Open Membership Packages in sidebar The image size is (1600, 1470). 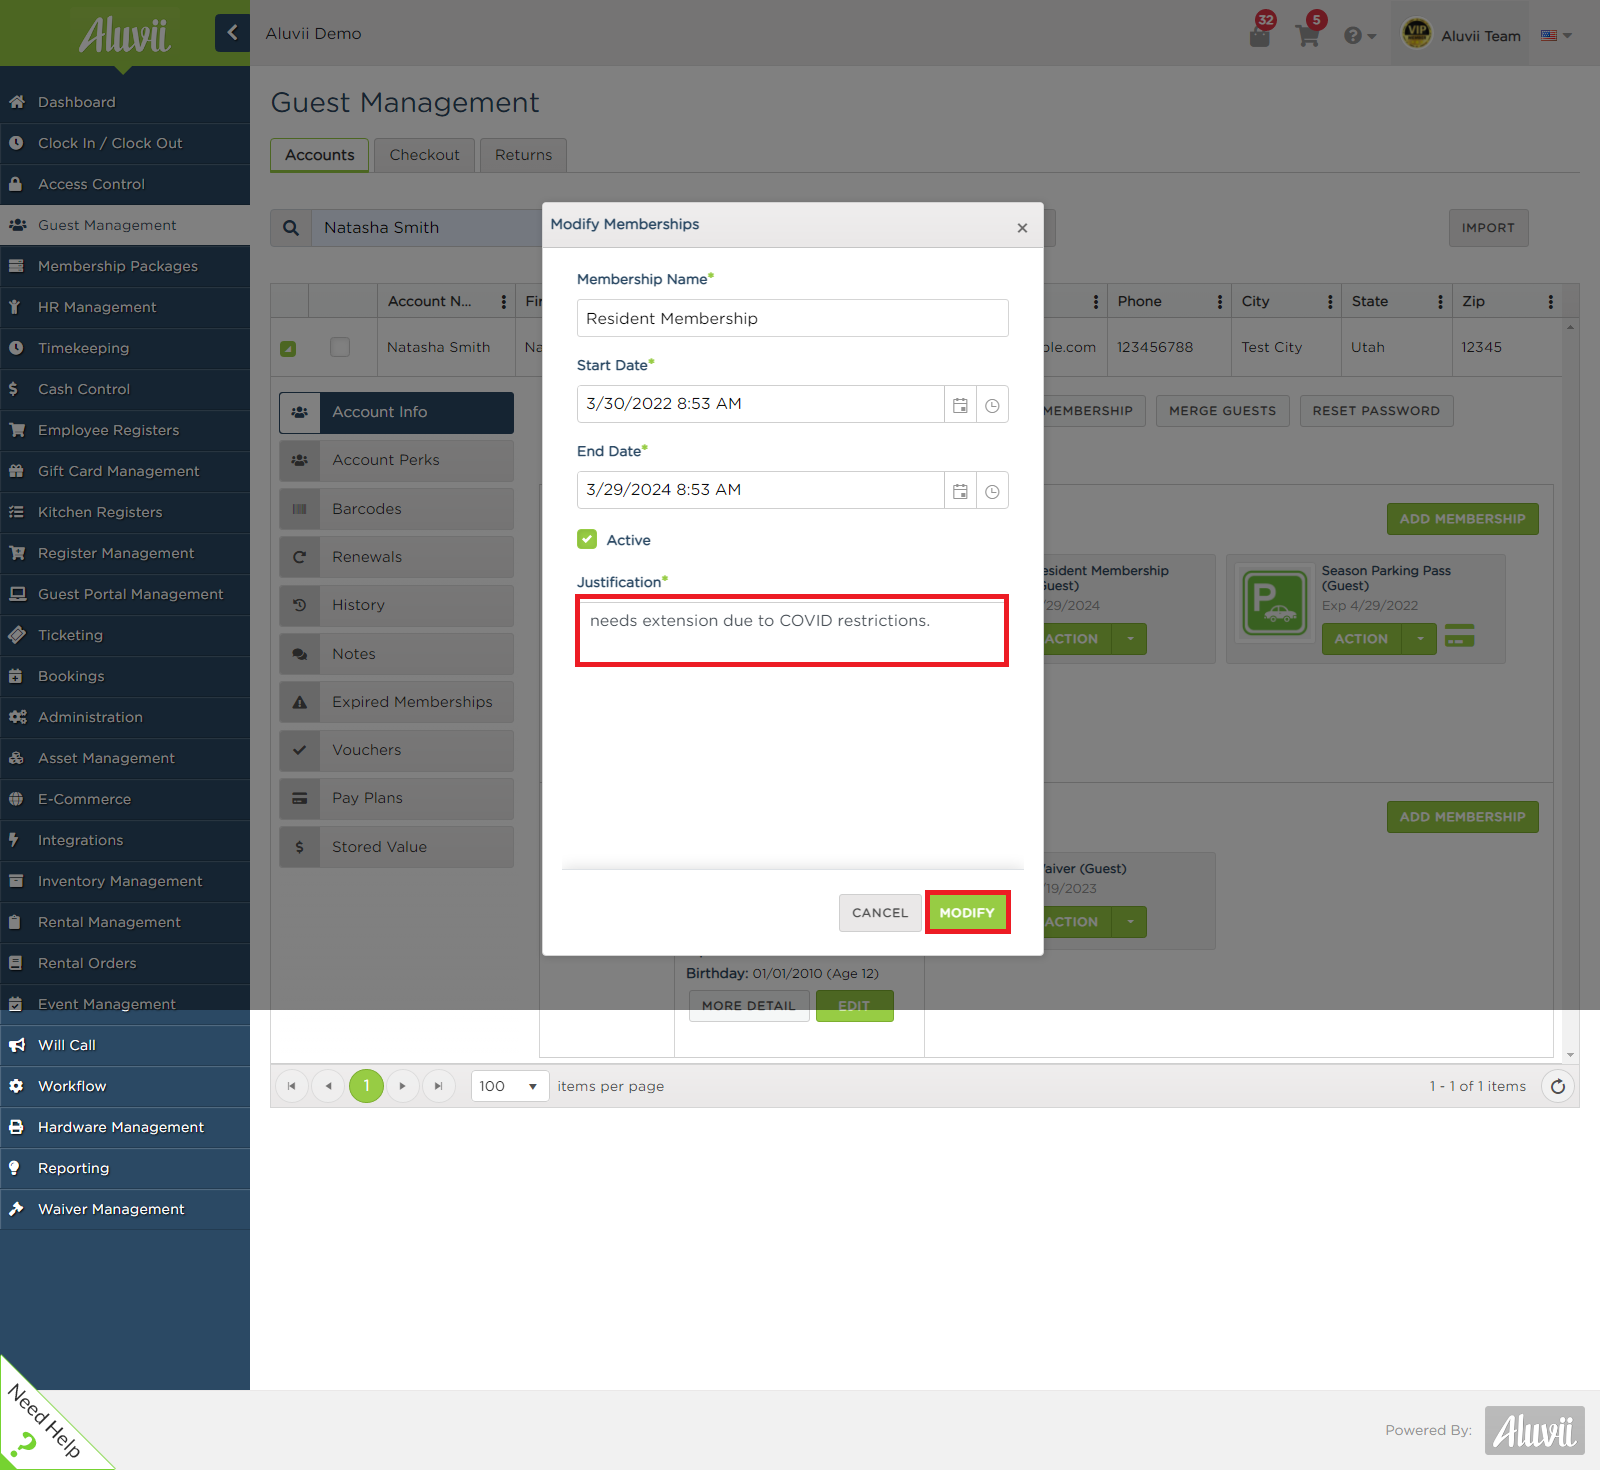click(x=125, y=266)
